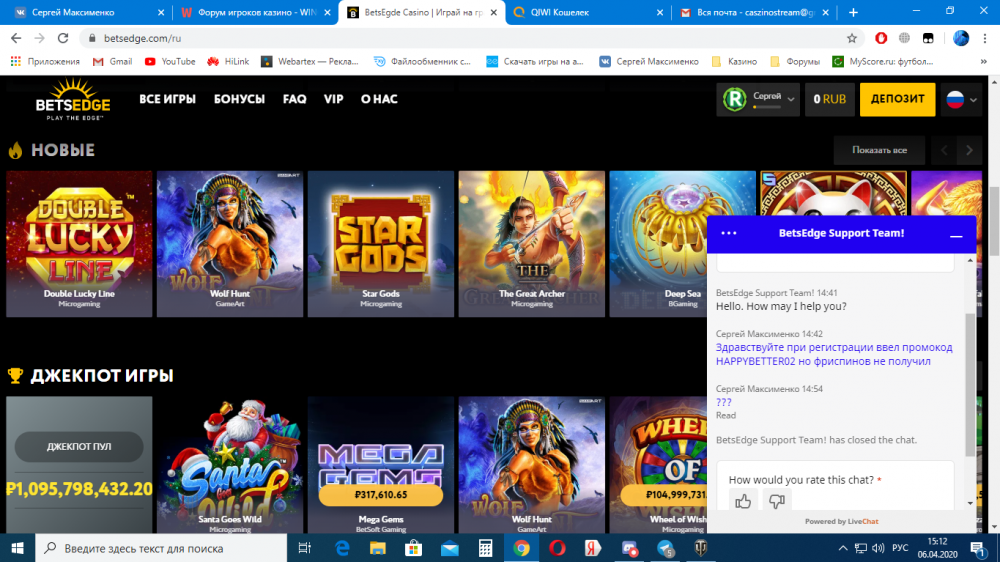Open Yandex browser from taskbar

593,548
